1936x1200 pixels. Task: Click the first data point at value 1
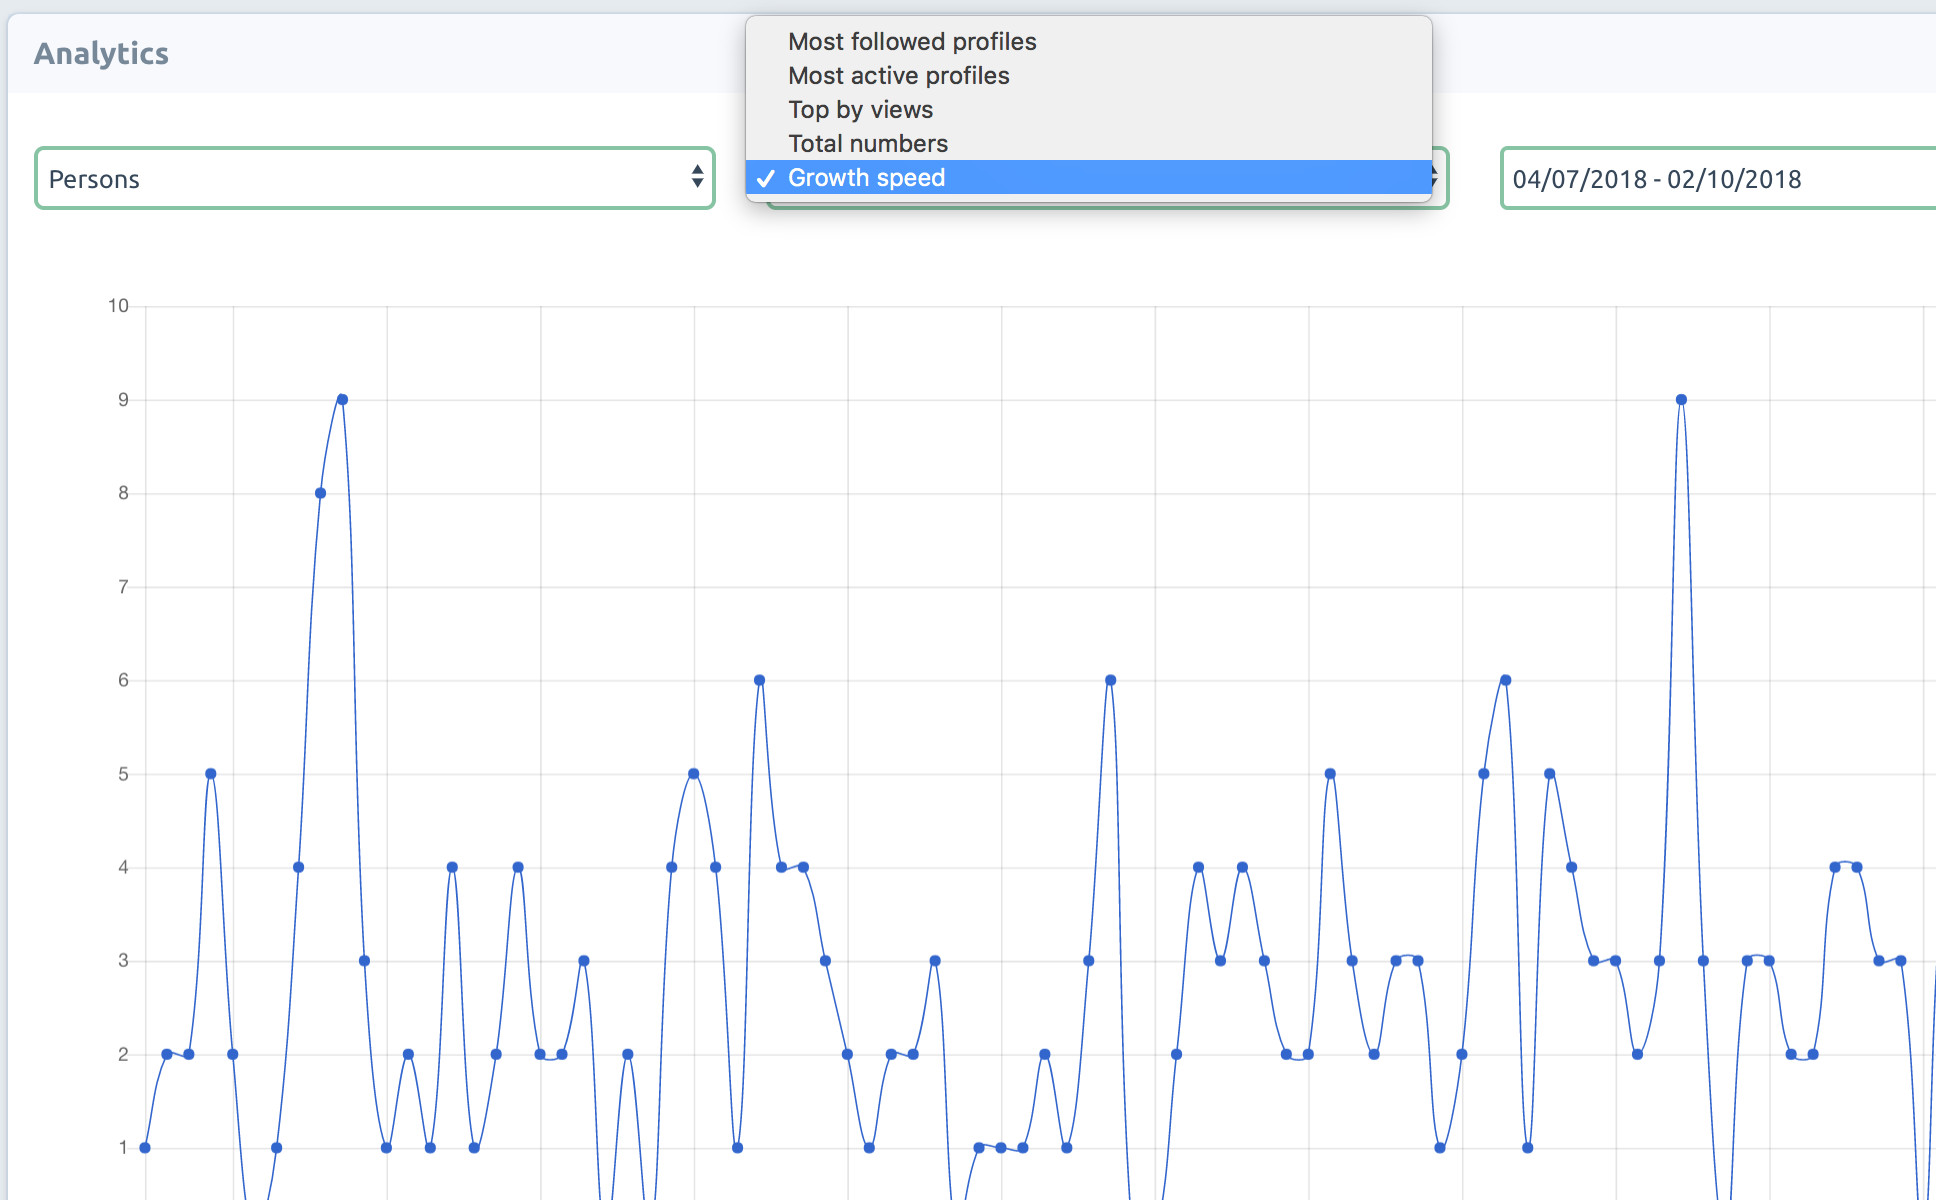145,1148
